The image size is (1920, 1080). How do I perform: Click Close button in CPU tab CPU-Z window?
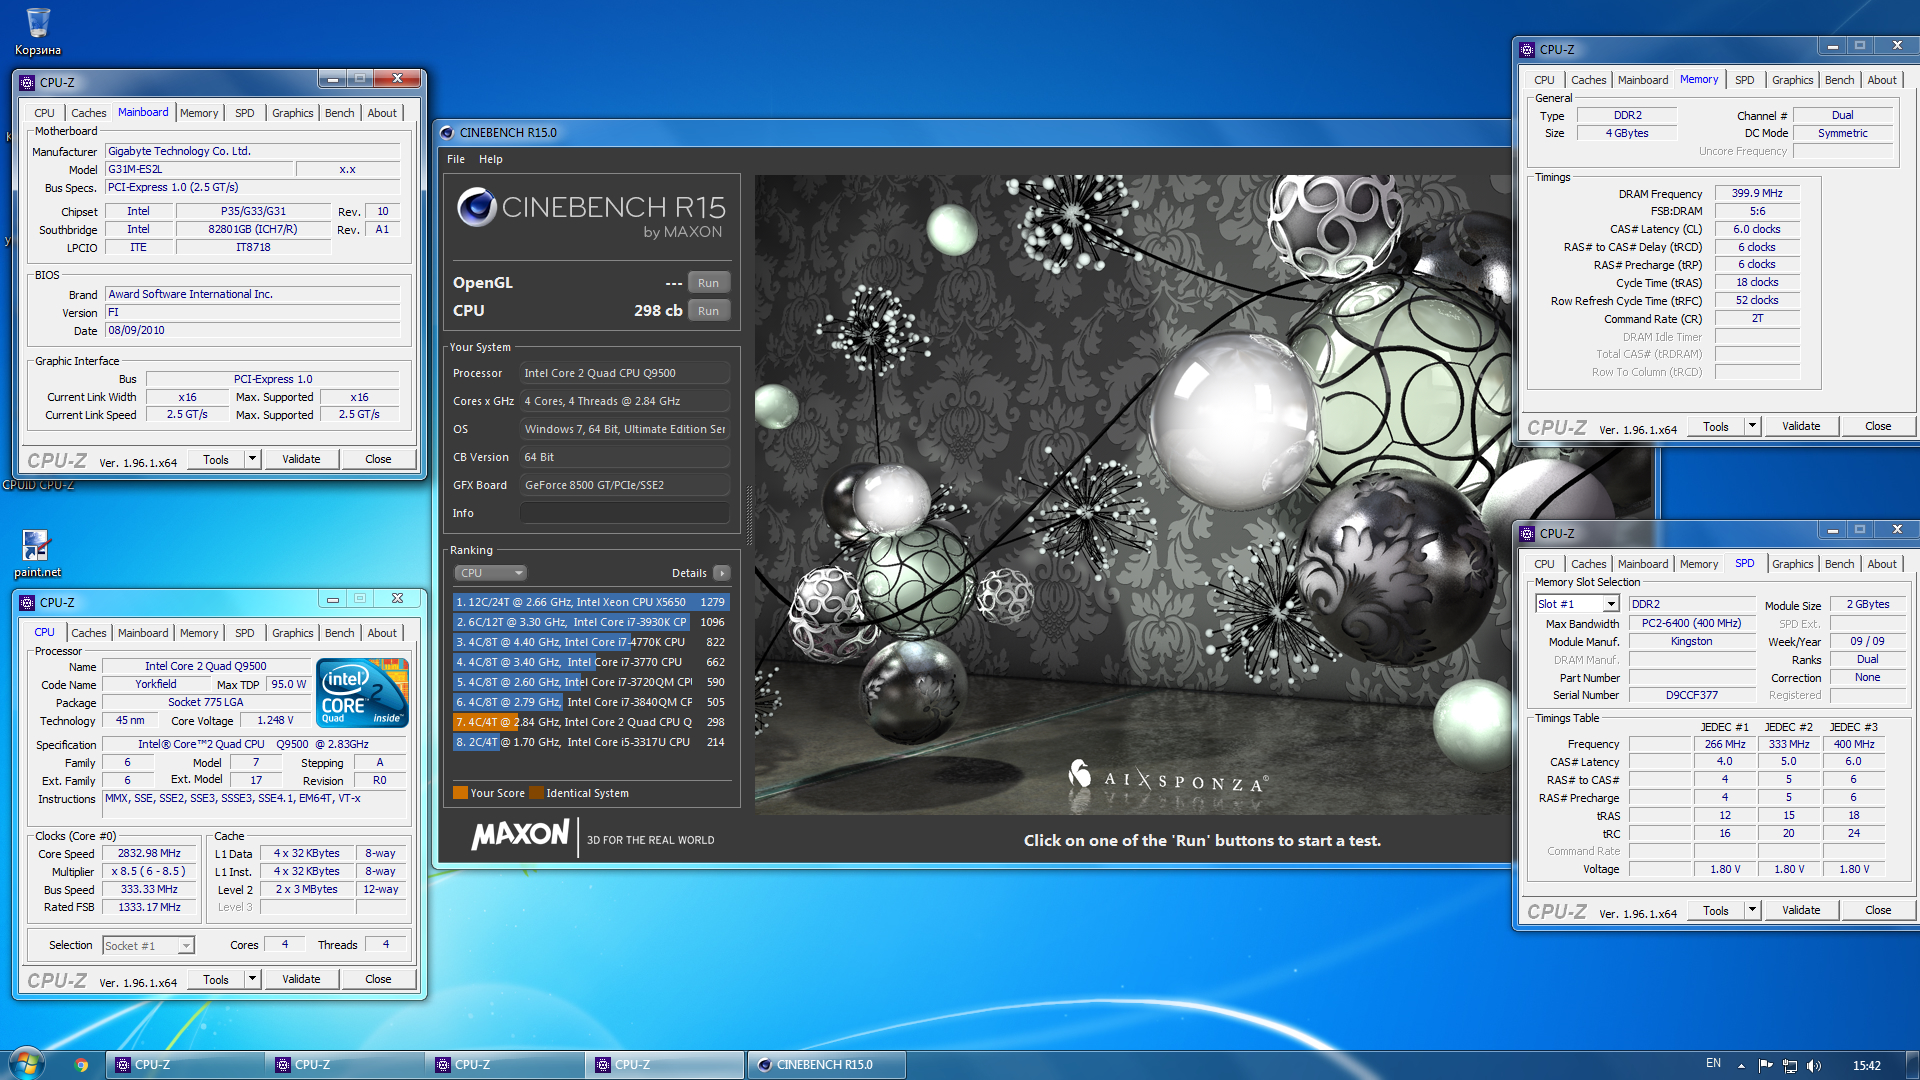click(378, 979)
